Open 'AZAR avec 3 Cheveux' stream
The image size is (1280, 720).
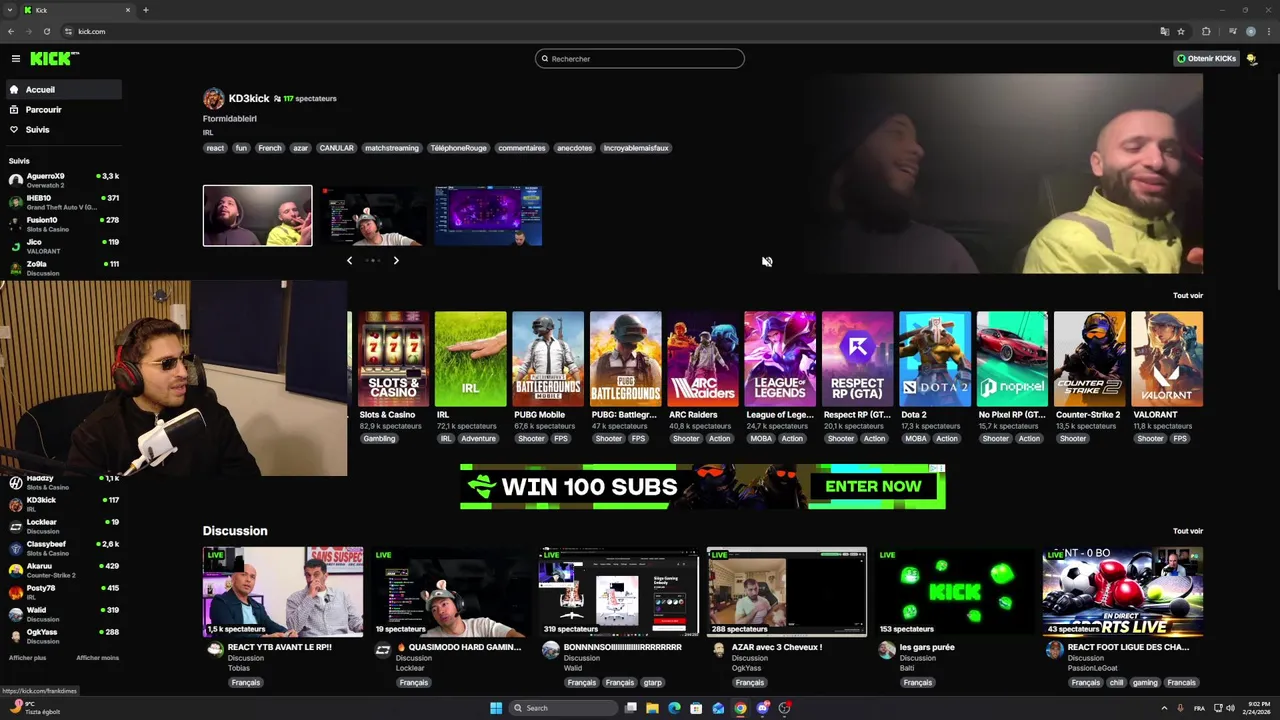[x=787, y=592]
